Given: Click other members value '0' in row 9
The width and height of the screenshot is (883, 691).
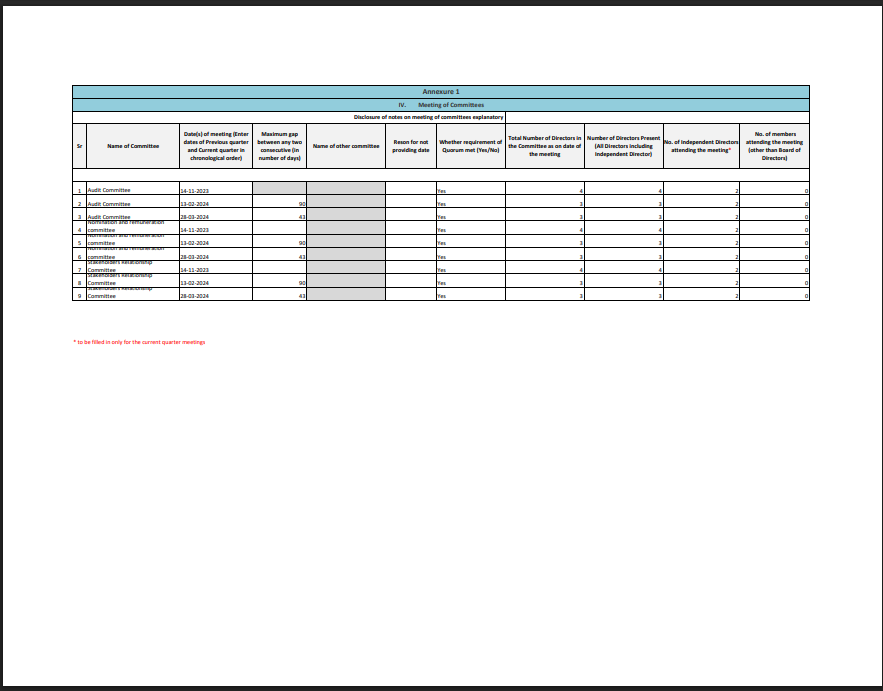Looking at the screenshot, I should pyautogui.click(x=806, y=296).
